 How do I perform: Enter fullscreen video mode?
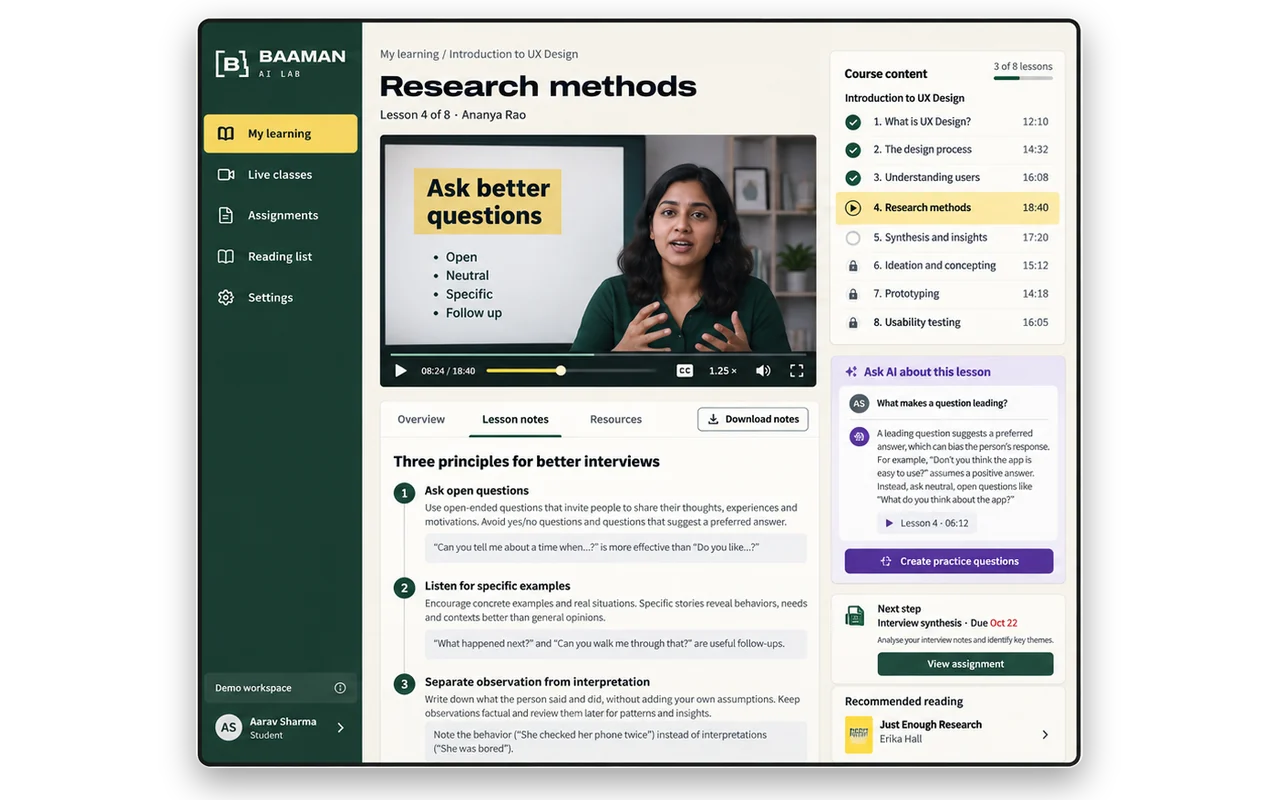pos(797,371)
